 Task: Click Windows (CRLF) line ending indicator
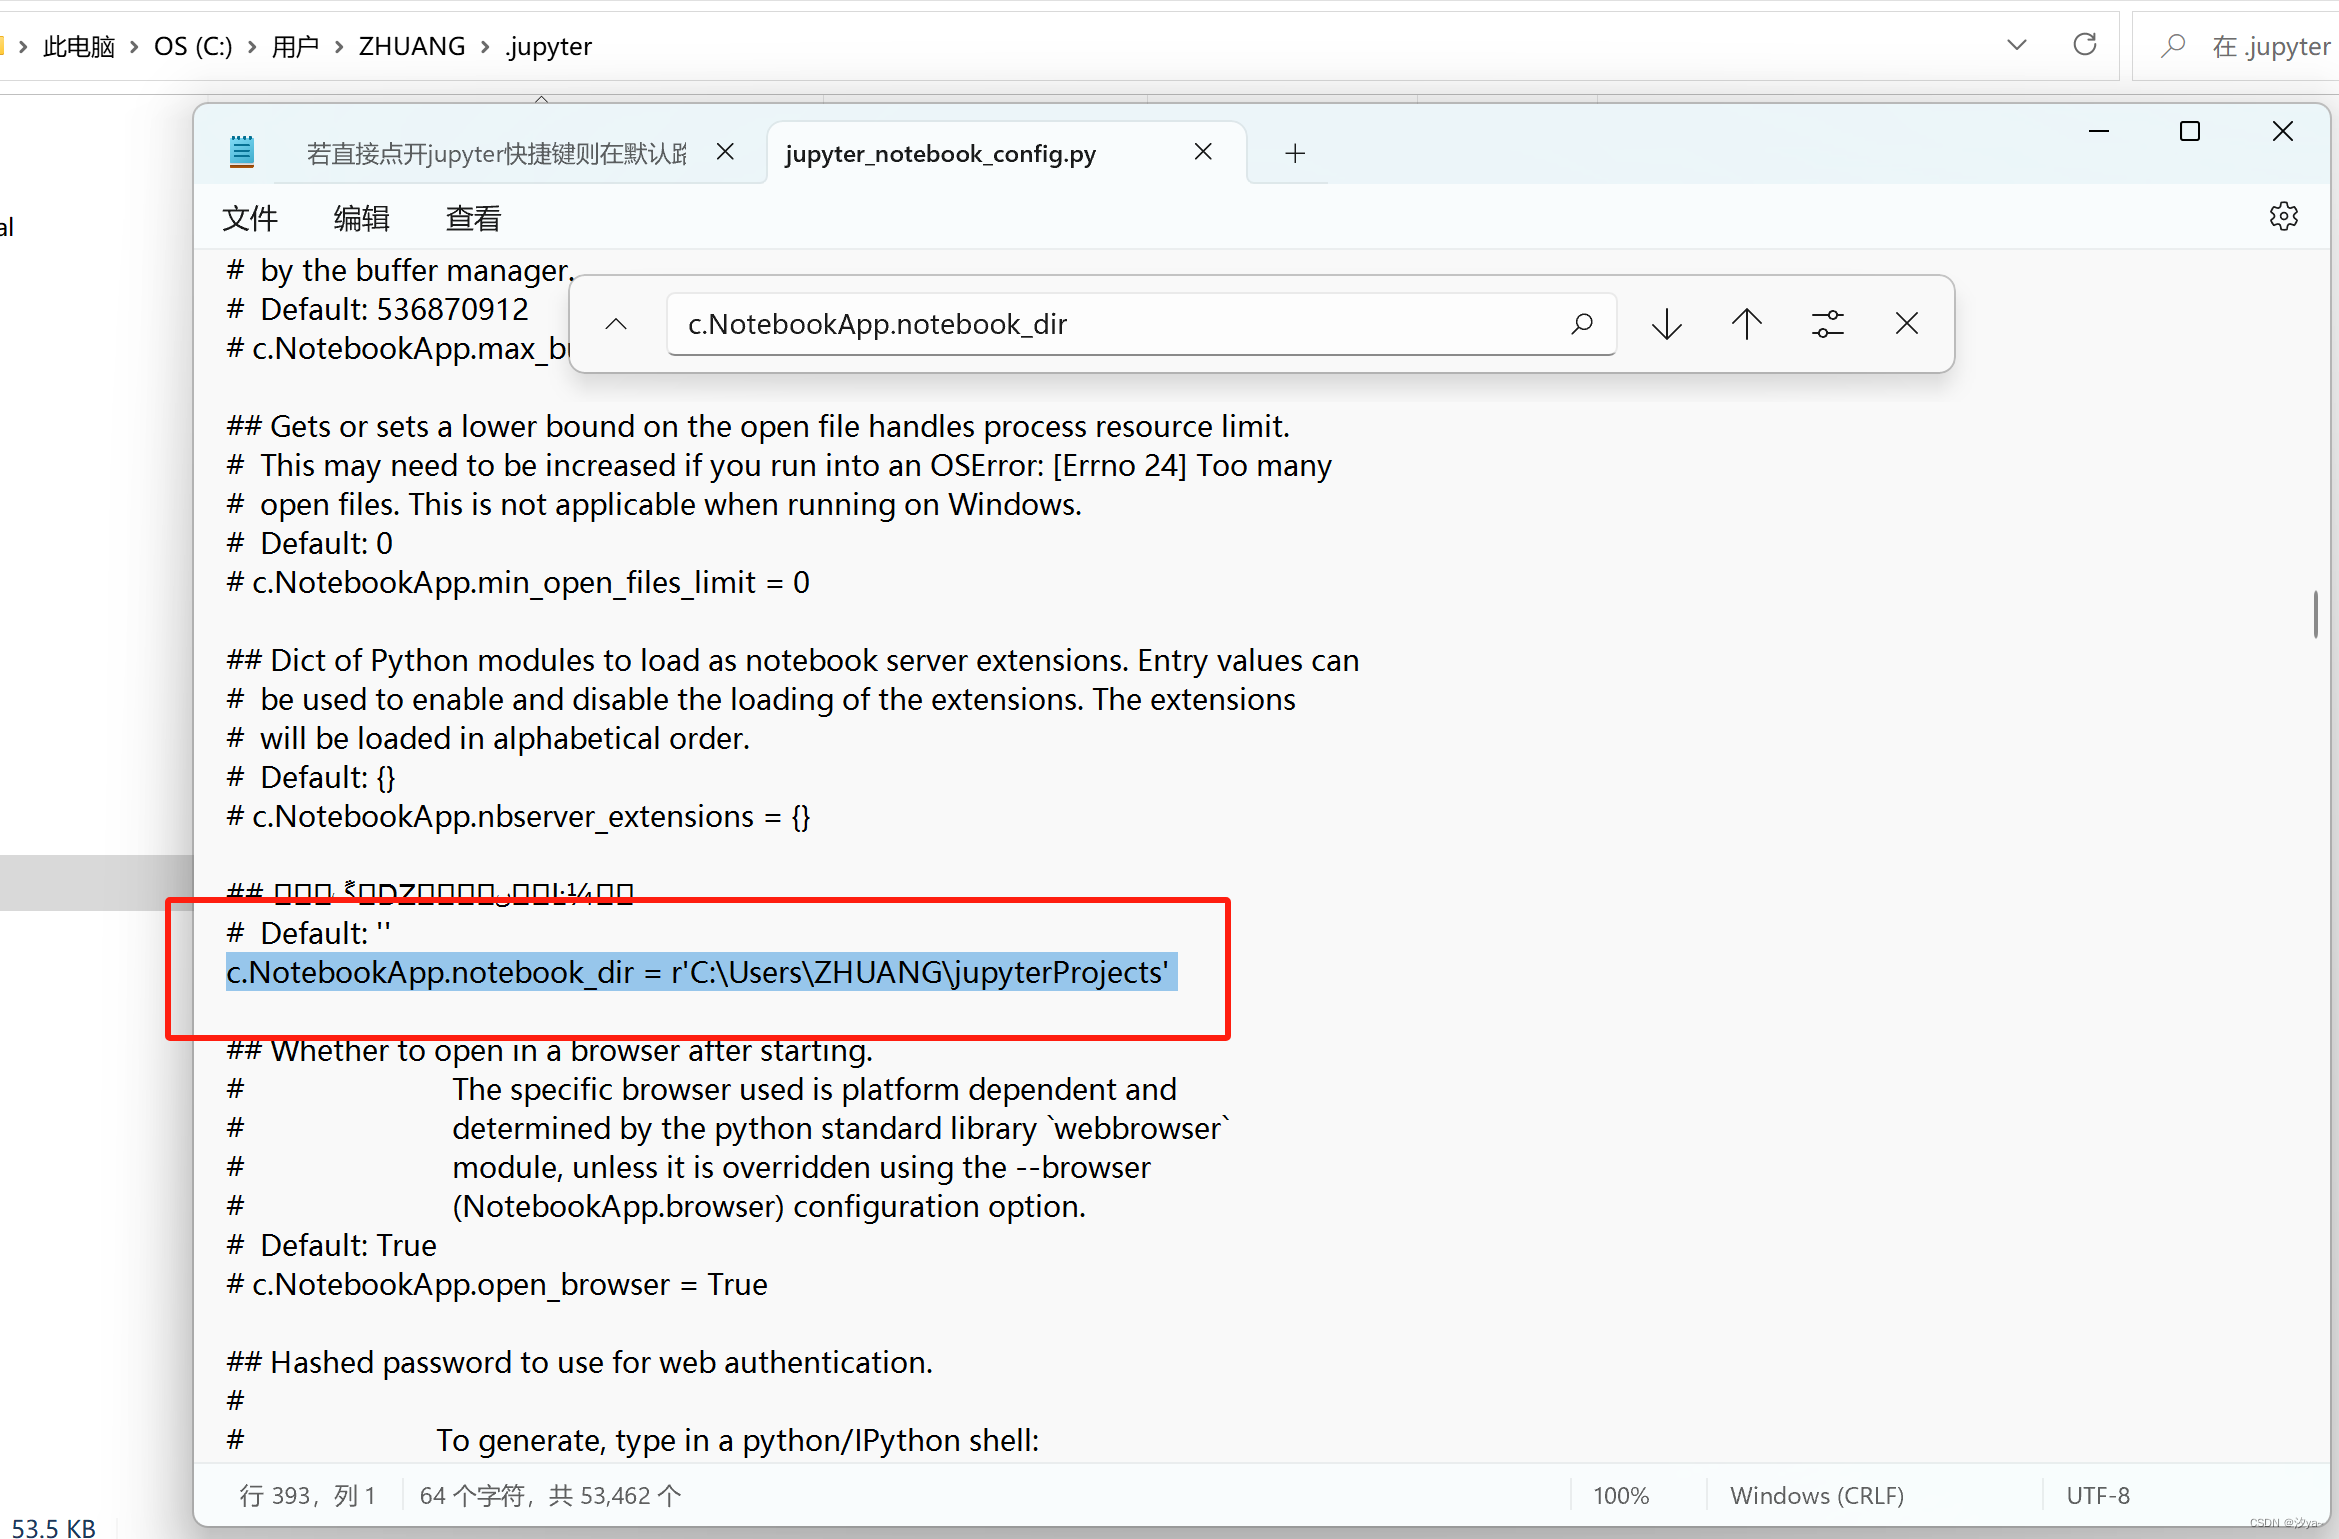(1817, 1495)
